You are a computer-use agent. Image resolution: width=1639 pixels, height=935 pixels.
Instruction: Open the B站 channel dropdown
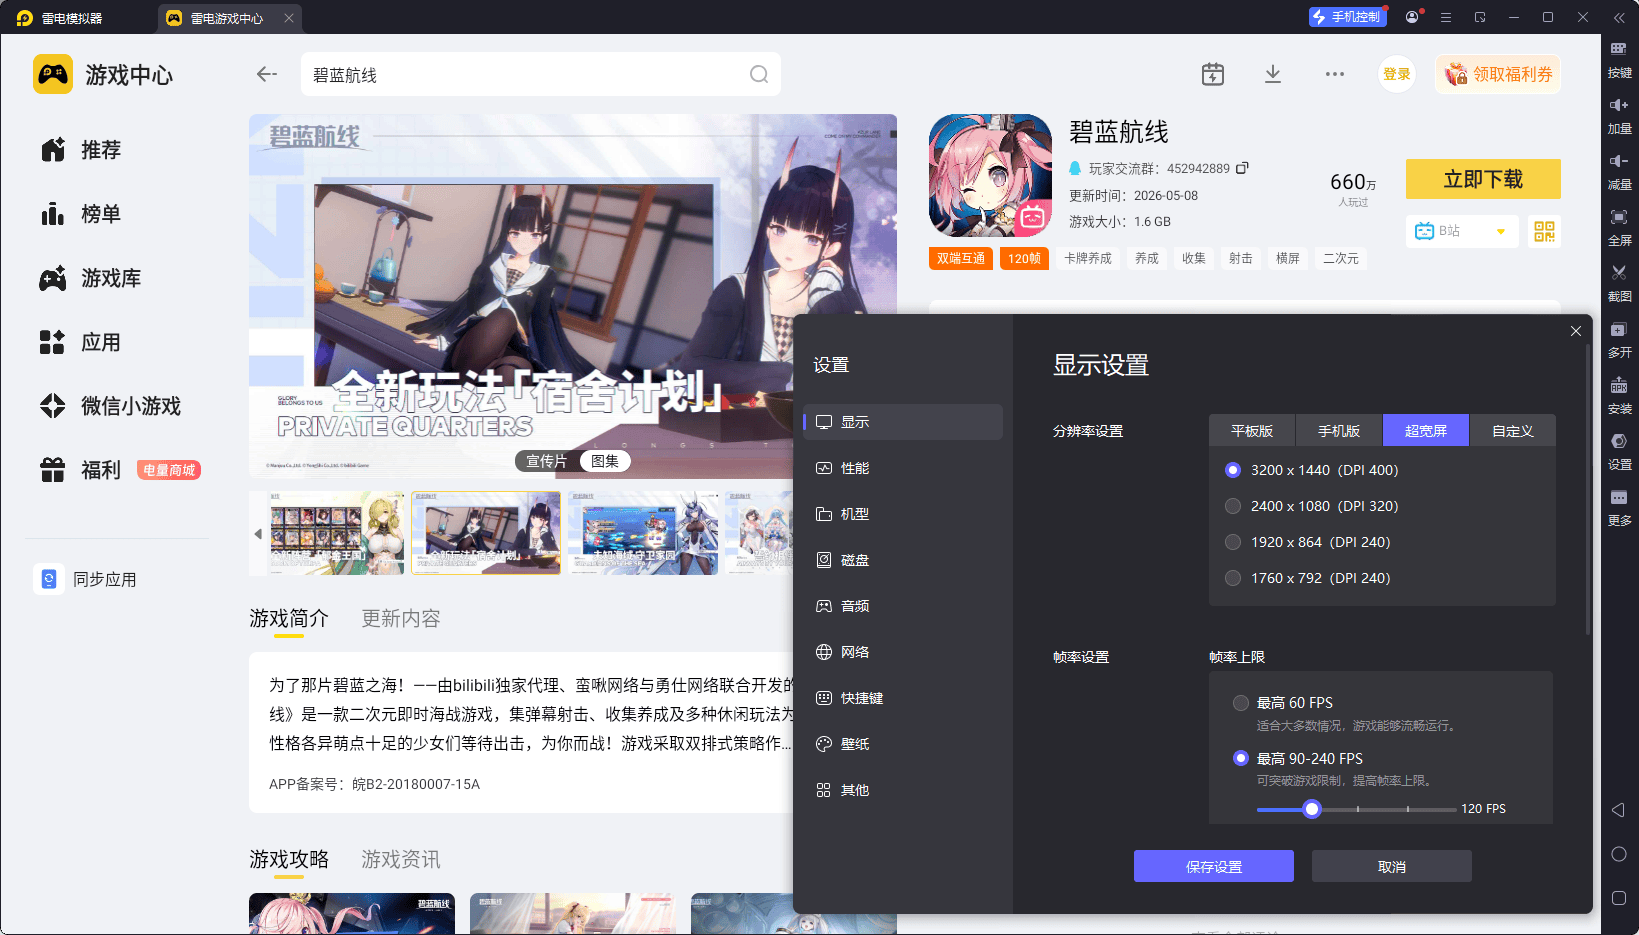coord(1462,231)
